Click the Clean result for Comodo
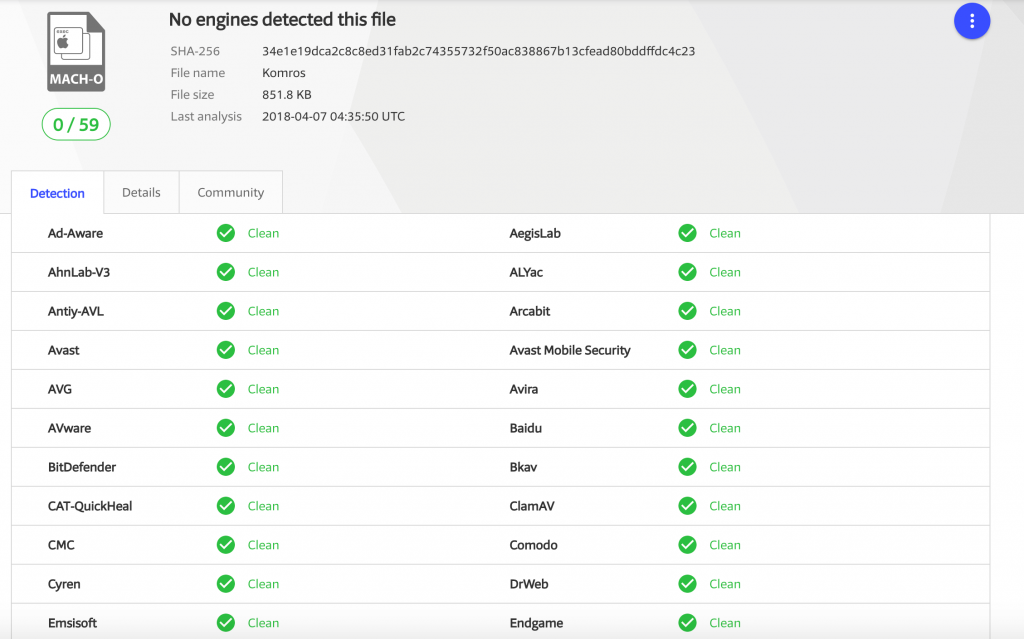 (725, 545)
